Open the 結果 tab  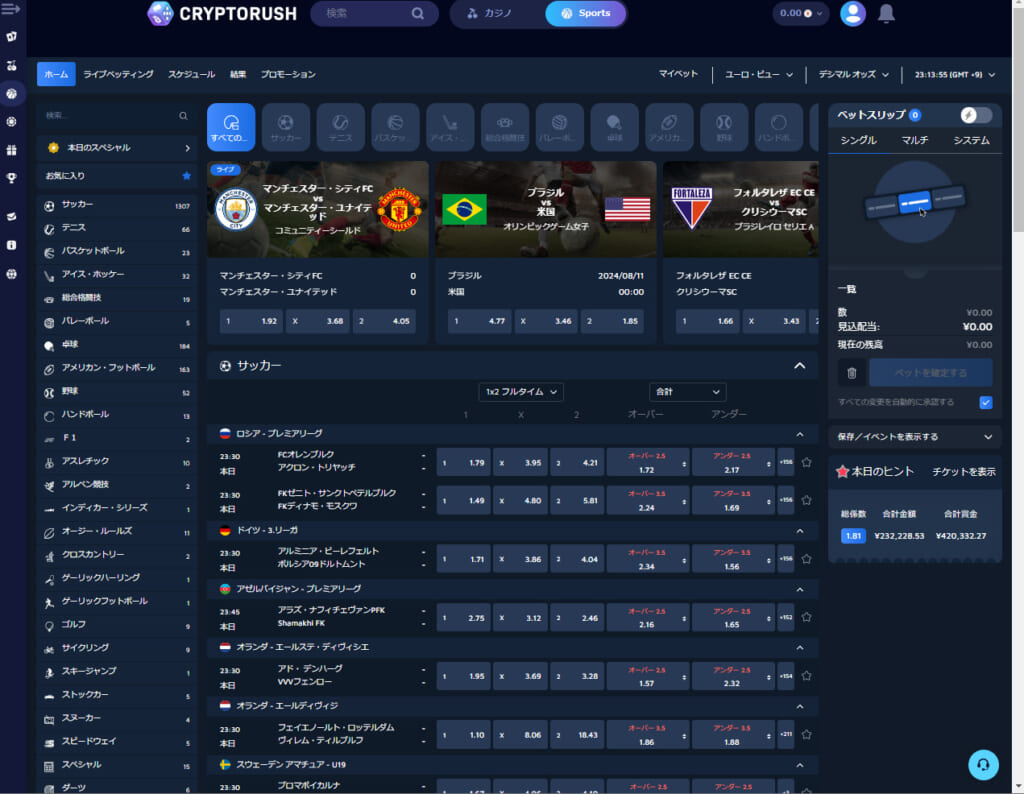pos(238,74)
